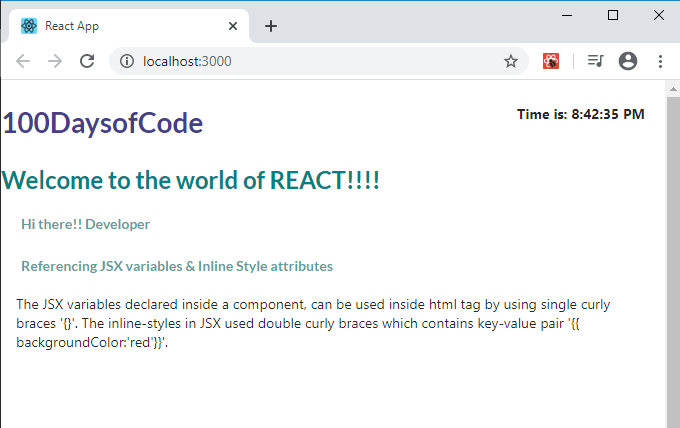
Task: Reload the localhost page
Action: (87, 61)
